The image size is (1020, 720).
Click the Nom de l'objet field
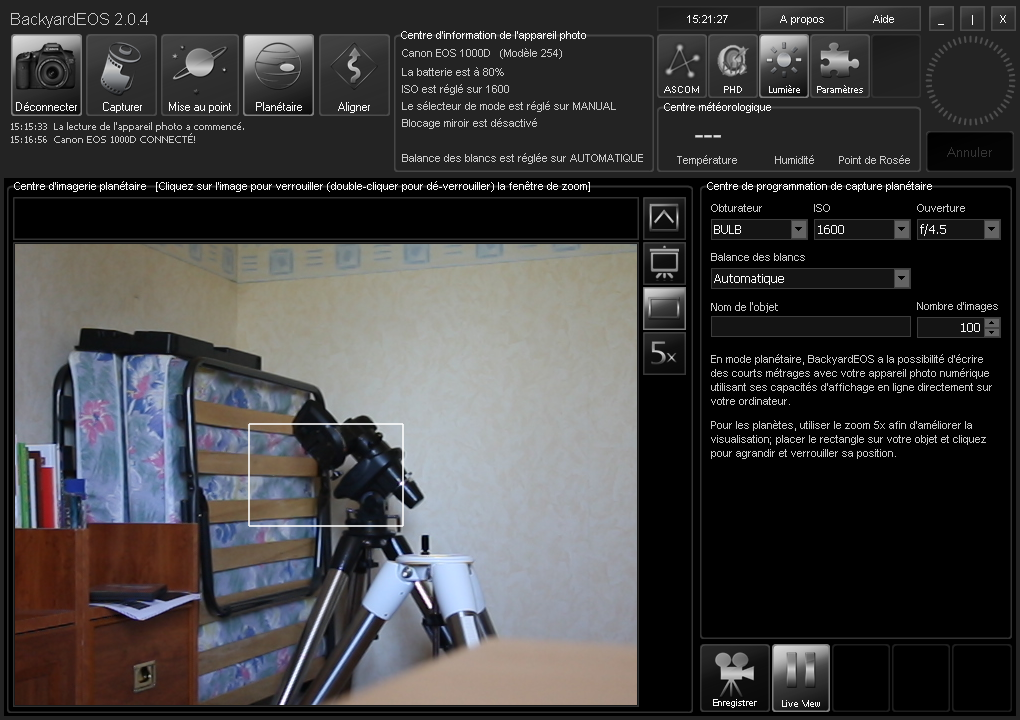coord(810,327)
